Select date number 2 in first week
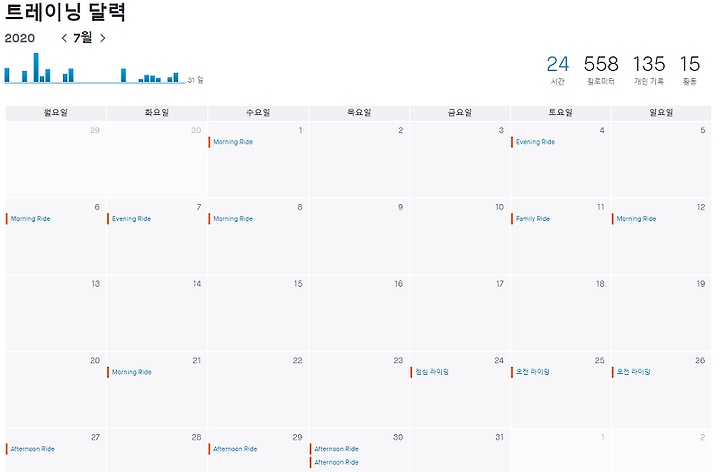The image size is (720, 472). 400,130
